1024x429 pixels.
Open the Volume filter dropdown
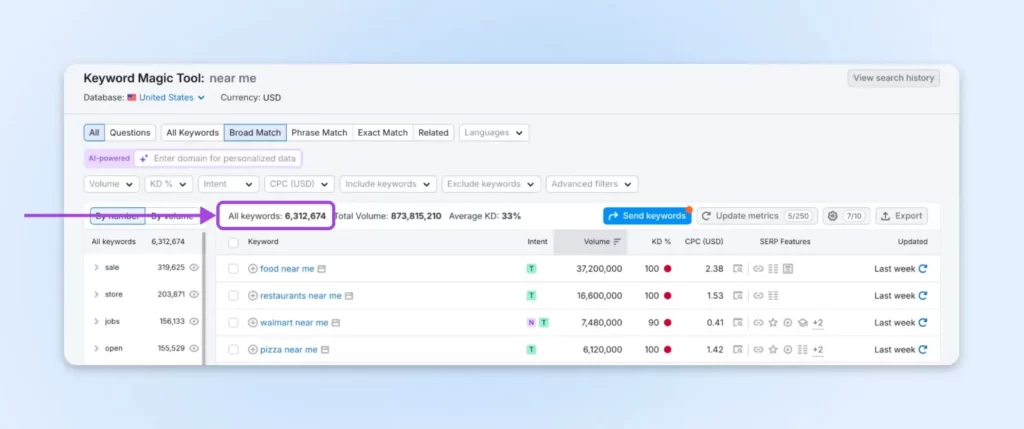point(112,184)
